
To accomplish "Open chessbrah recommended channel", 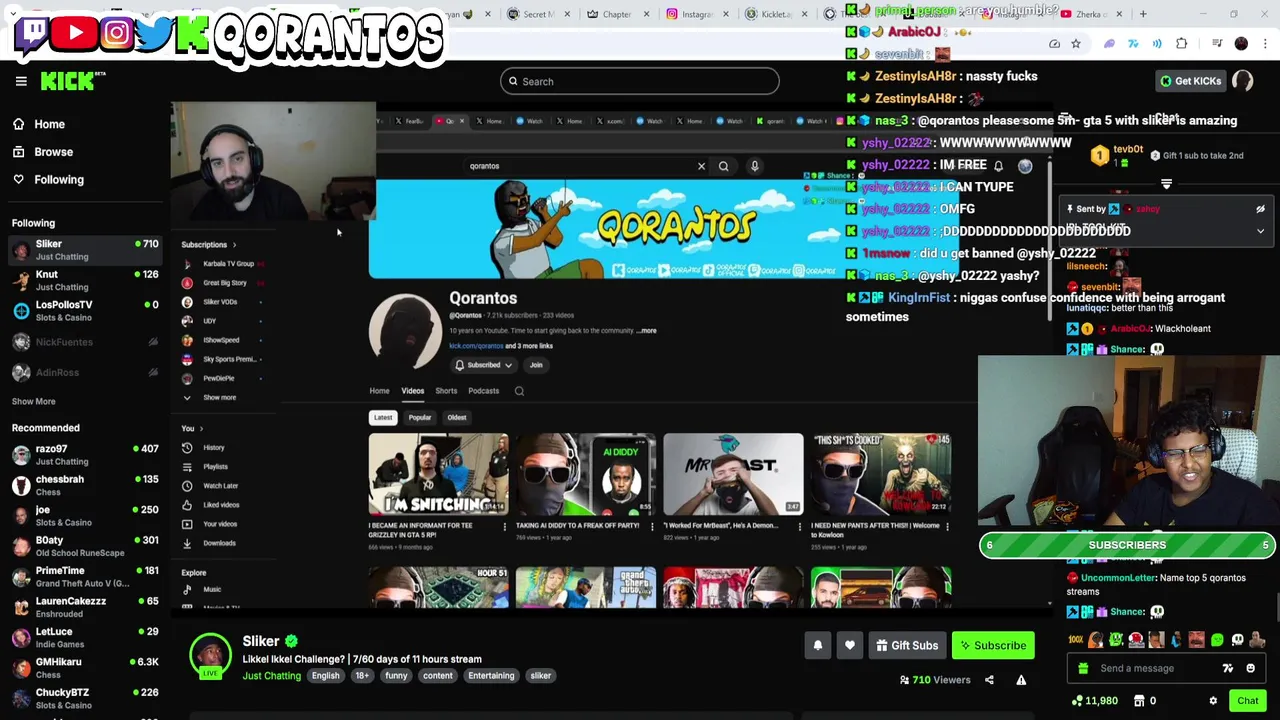I will click(x=85, y=485).
